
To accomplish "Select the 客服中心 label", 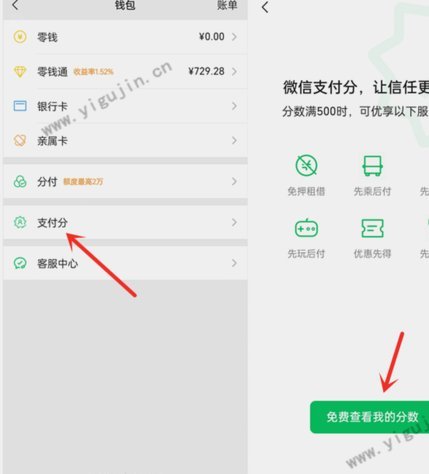I will point(57,264).
